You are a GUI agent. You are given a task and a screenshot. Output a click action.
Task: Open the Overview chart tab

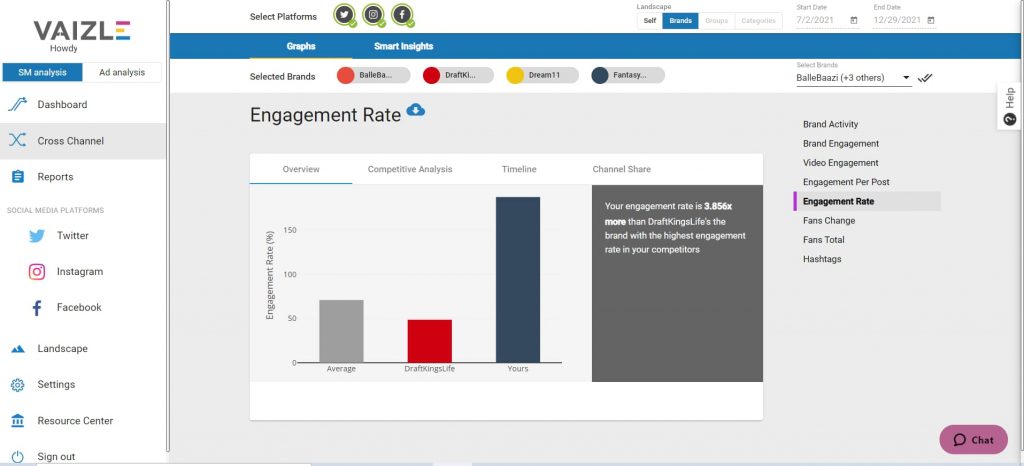tap(301, 169)
